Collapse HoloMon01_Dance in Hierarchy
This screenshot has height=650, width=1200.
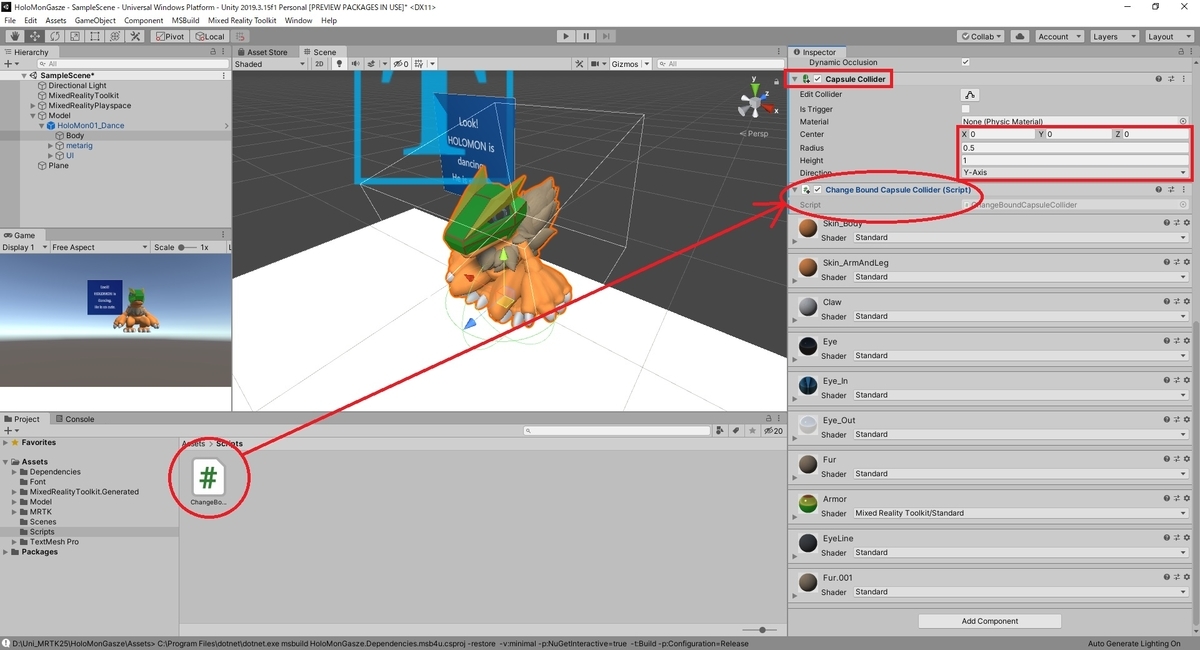(43, 126)
